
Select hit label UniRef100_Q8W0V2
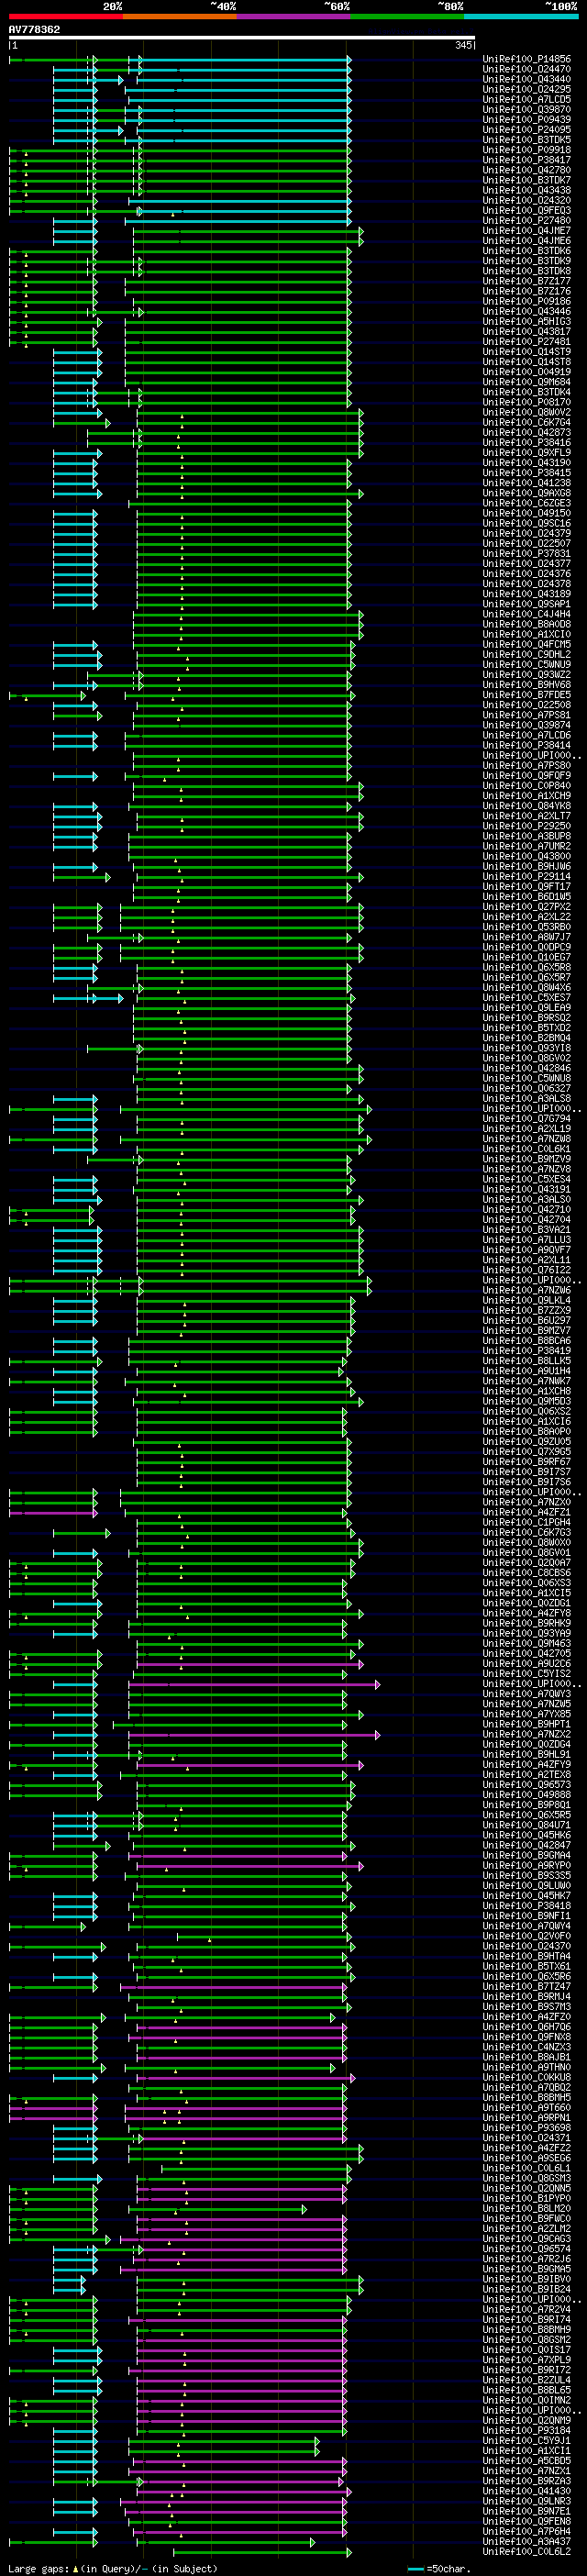tap(527, 412)
